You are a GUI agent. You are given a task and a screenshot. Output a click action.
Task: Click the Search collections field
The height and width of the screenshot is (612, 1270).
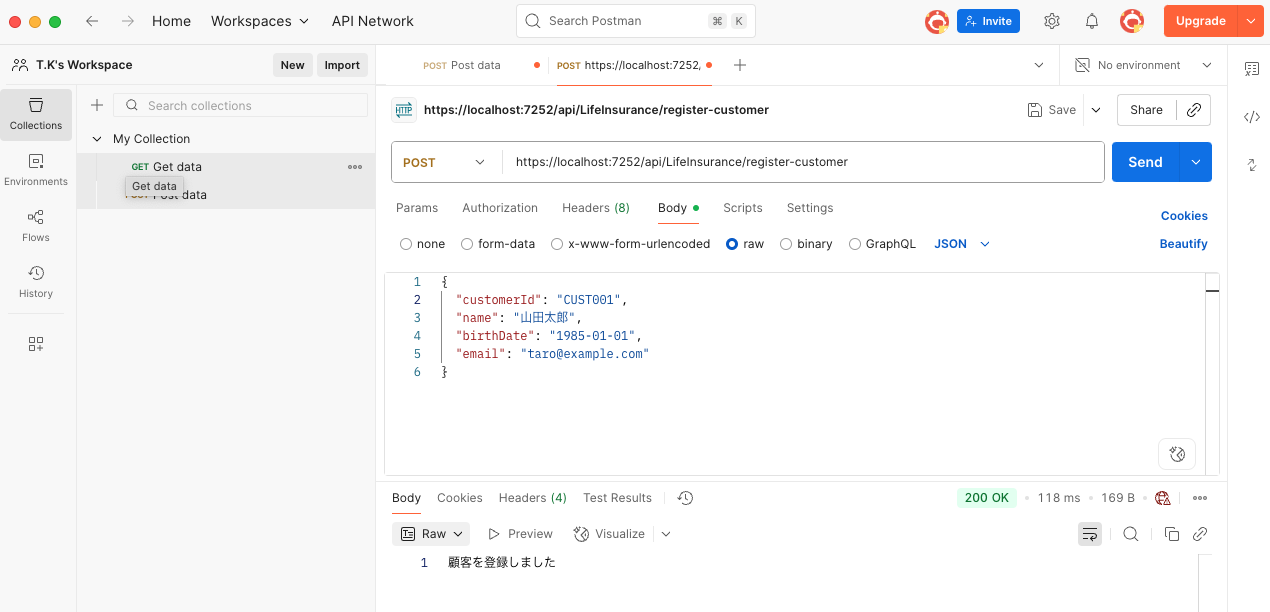(250, 105)
